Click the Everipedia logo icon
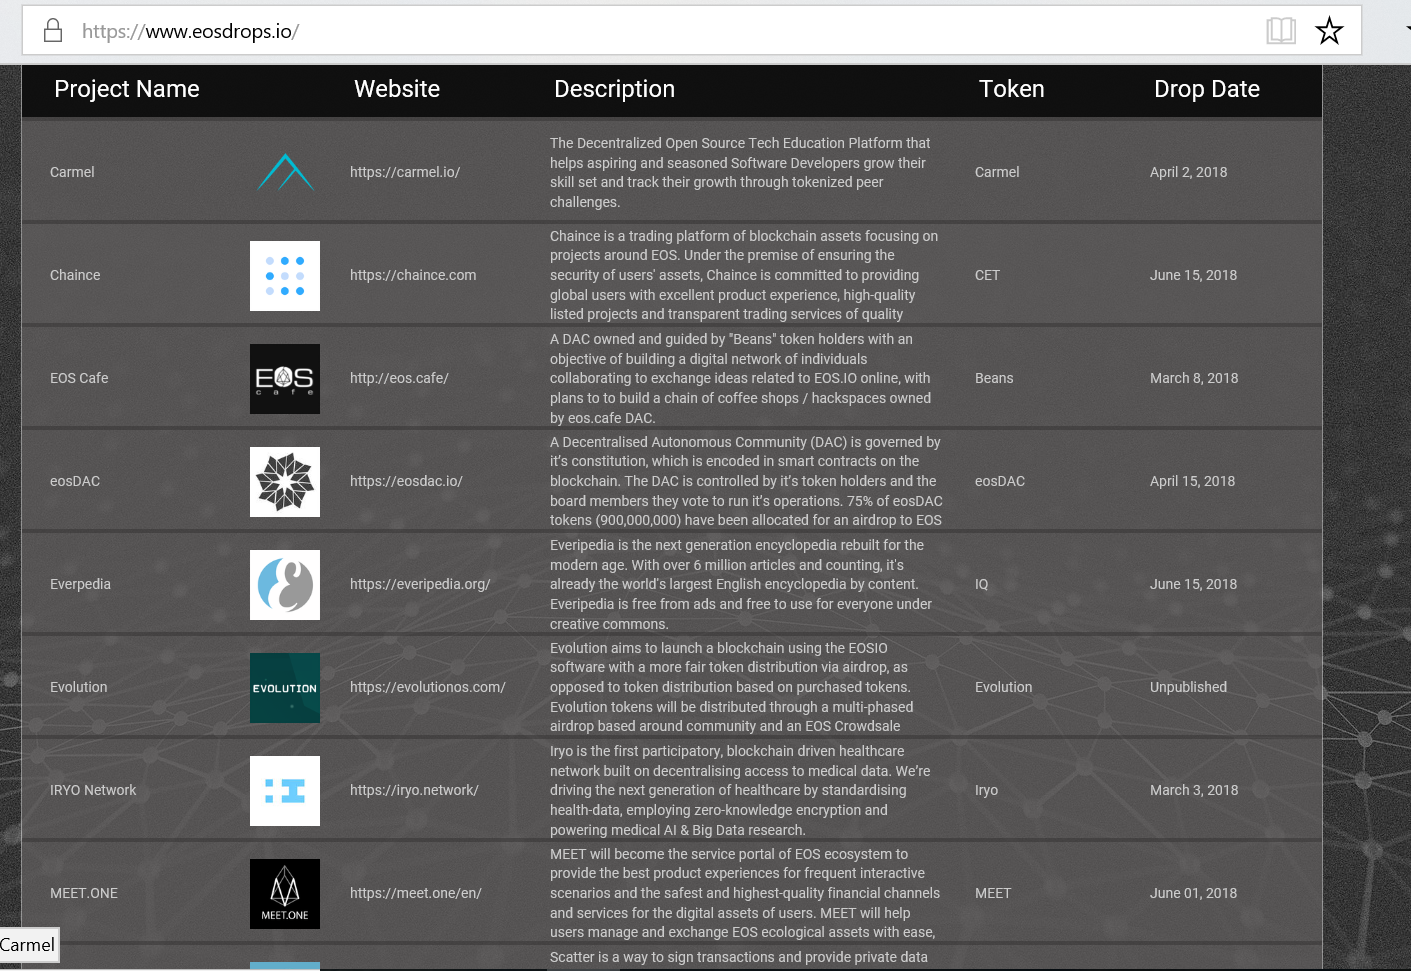 [x=285, y=585]
